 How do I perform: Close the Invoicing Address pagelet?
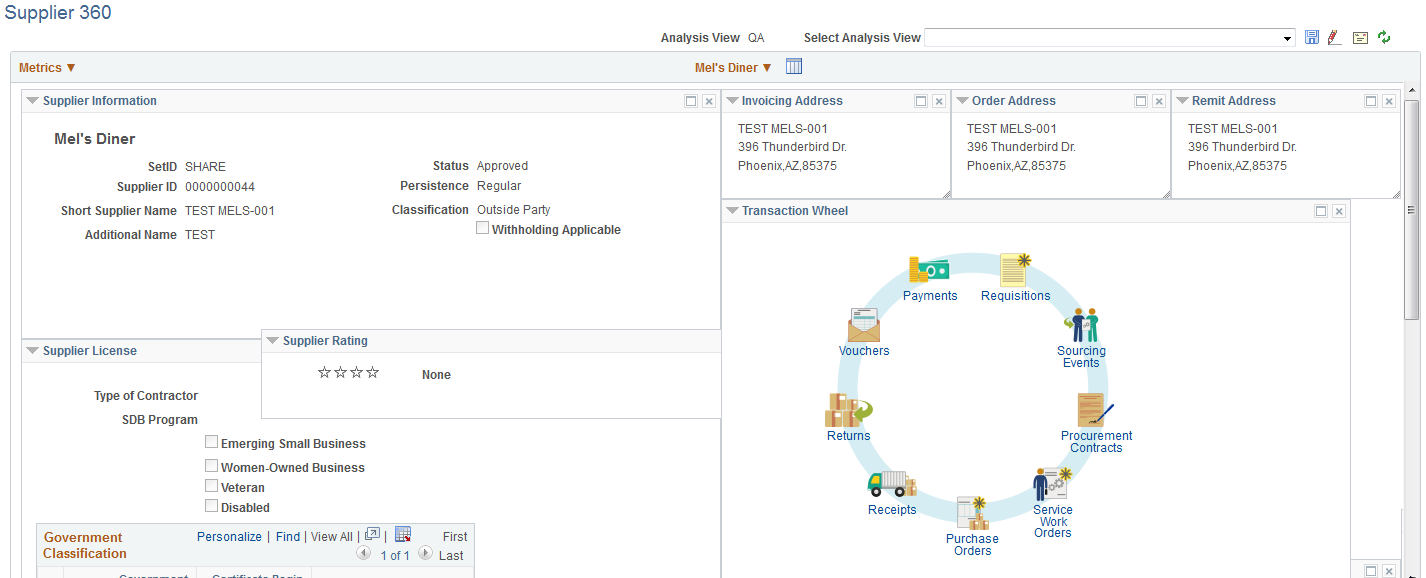(x=939, y=101)
